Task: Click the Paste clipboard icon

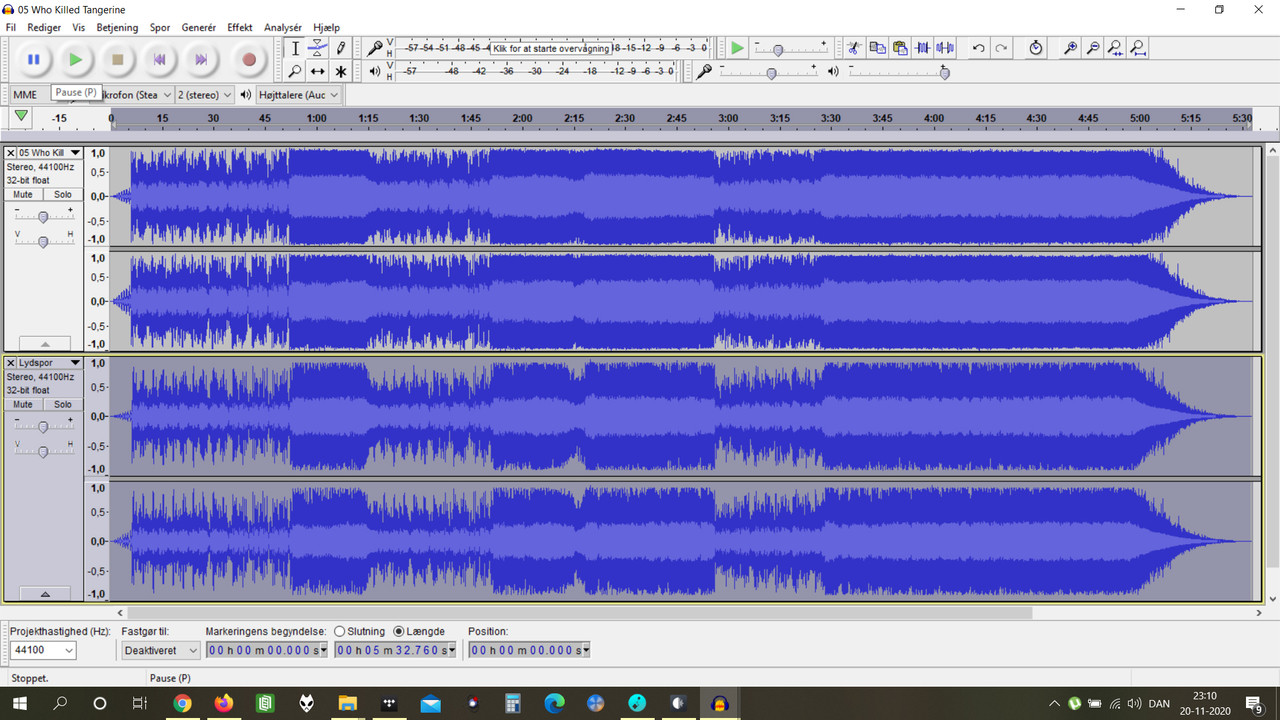Action: pos(900,48)
